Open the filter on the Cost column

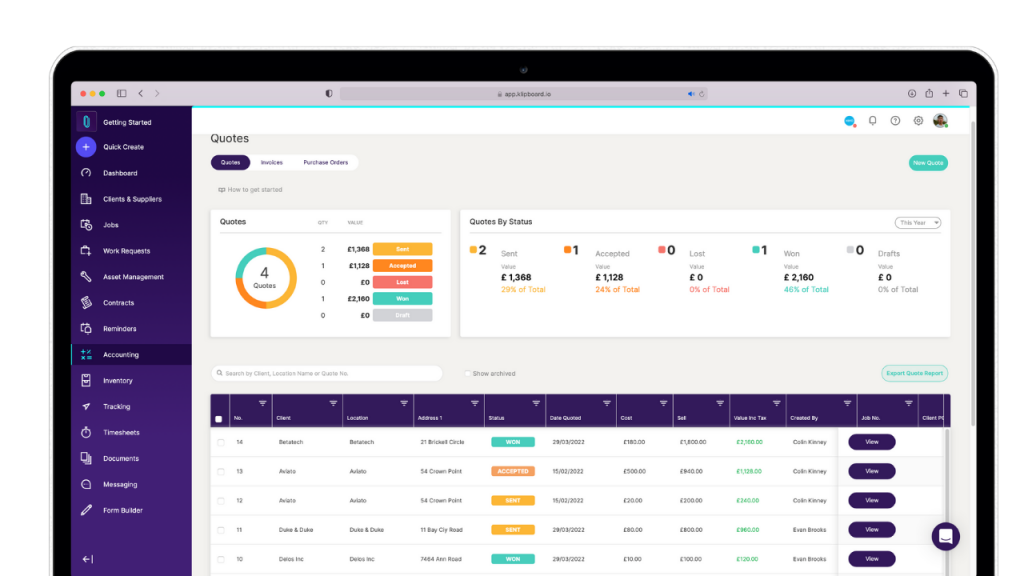click(664, 404)
